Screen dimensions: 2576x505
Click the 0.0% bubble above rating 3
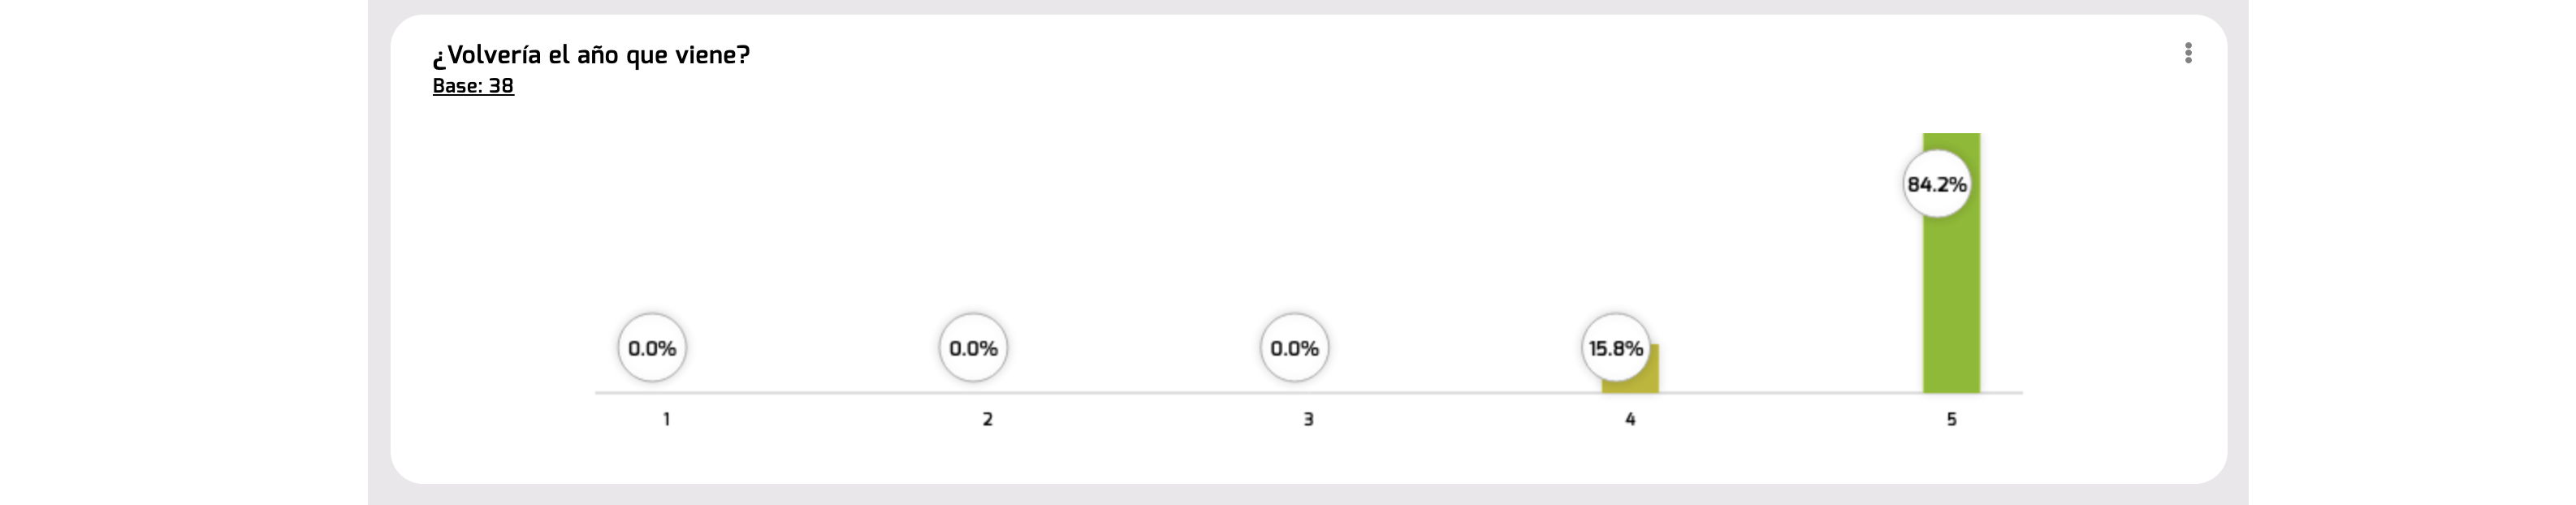[x=1294, y=348]
